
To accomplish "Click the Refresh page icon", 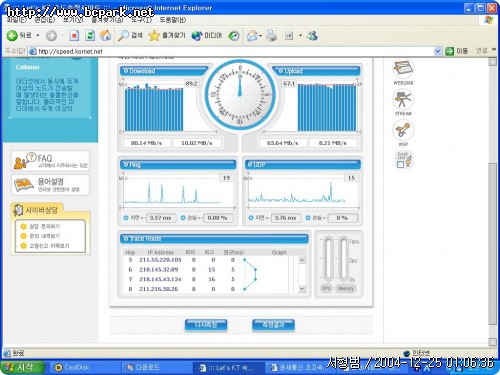I will tap(90, 35).
